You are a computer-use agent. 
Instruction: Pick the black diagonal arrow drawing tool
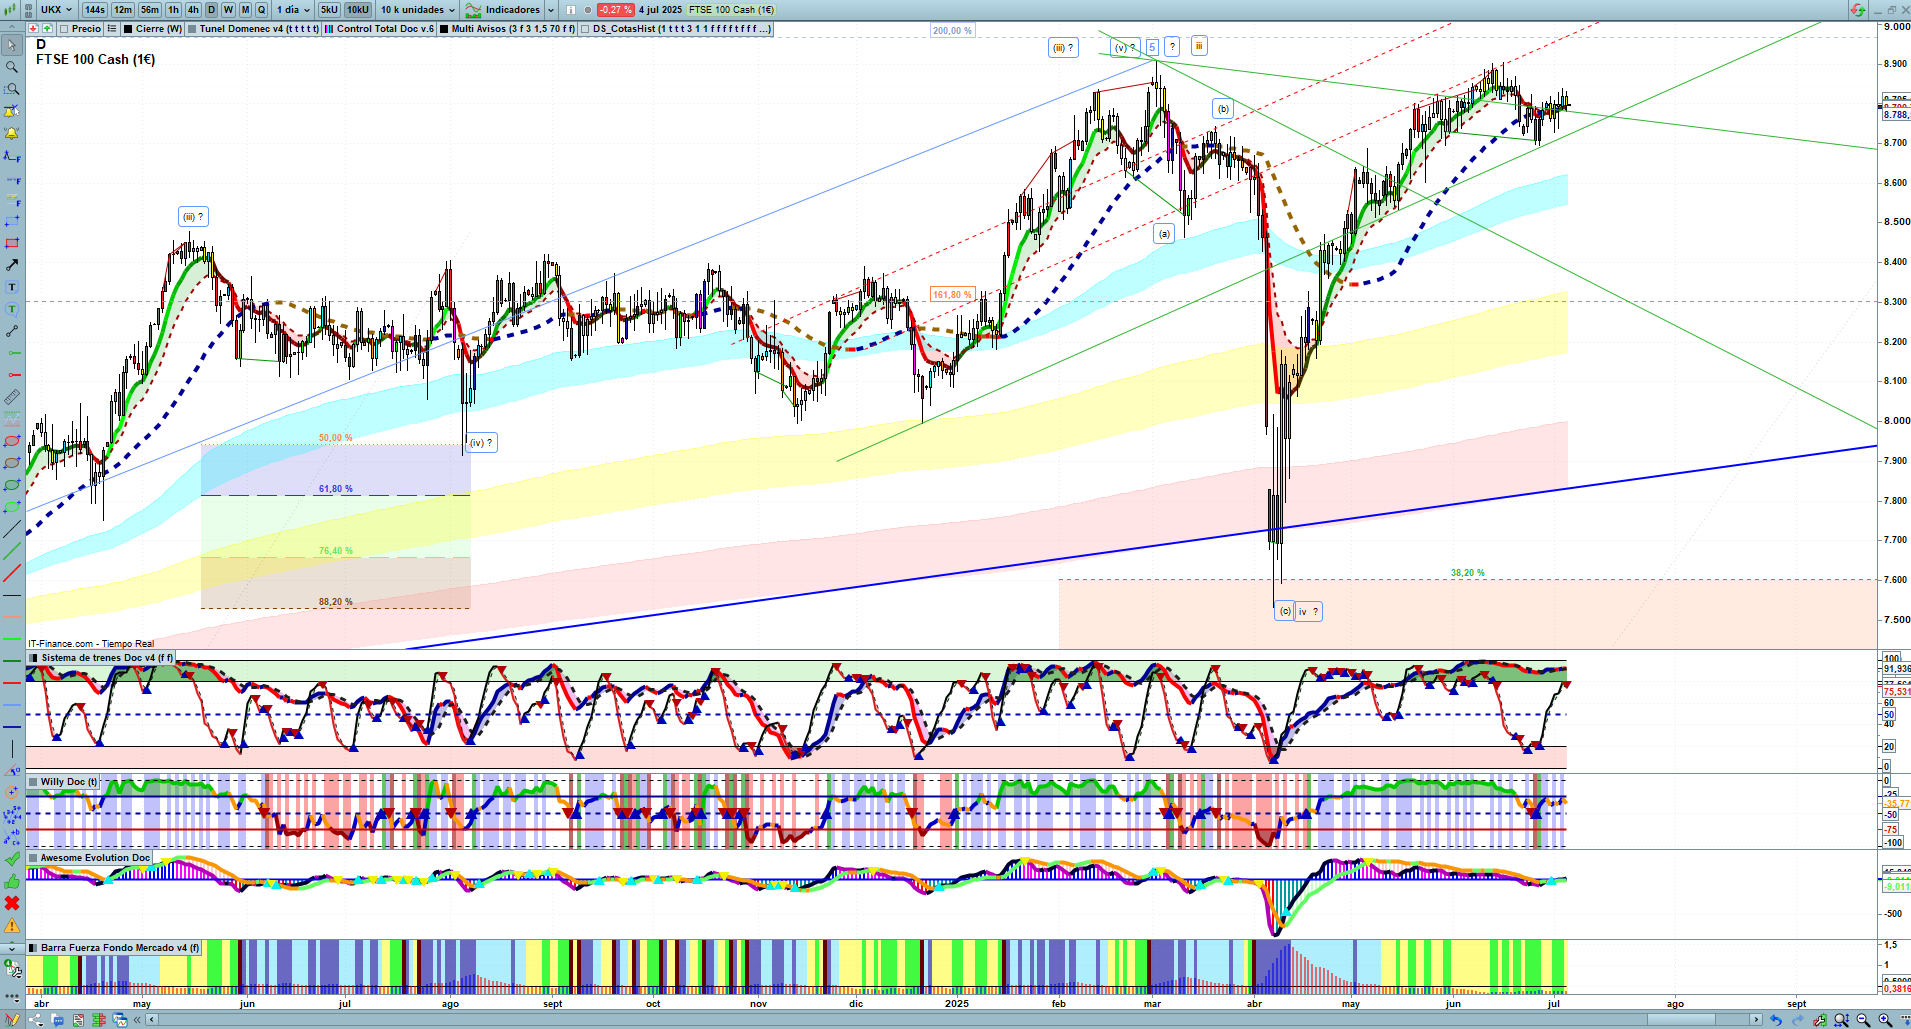point(12,265)
